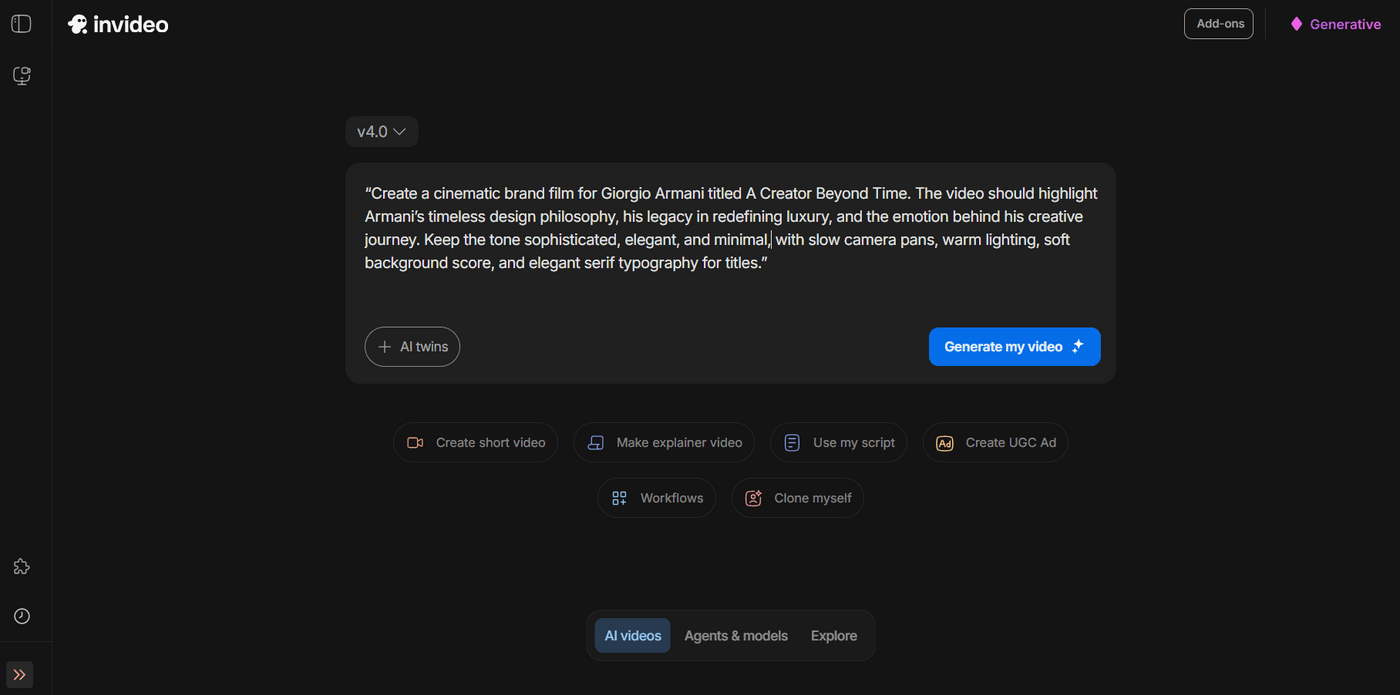Click the Add-ons button

pyautogui.click(x=1218, y=24)
